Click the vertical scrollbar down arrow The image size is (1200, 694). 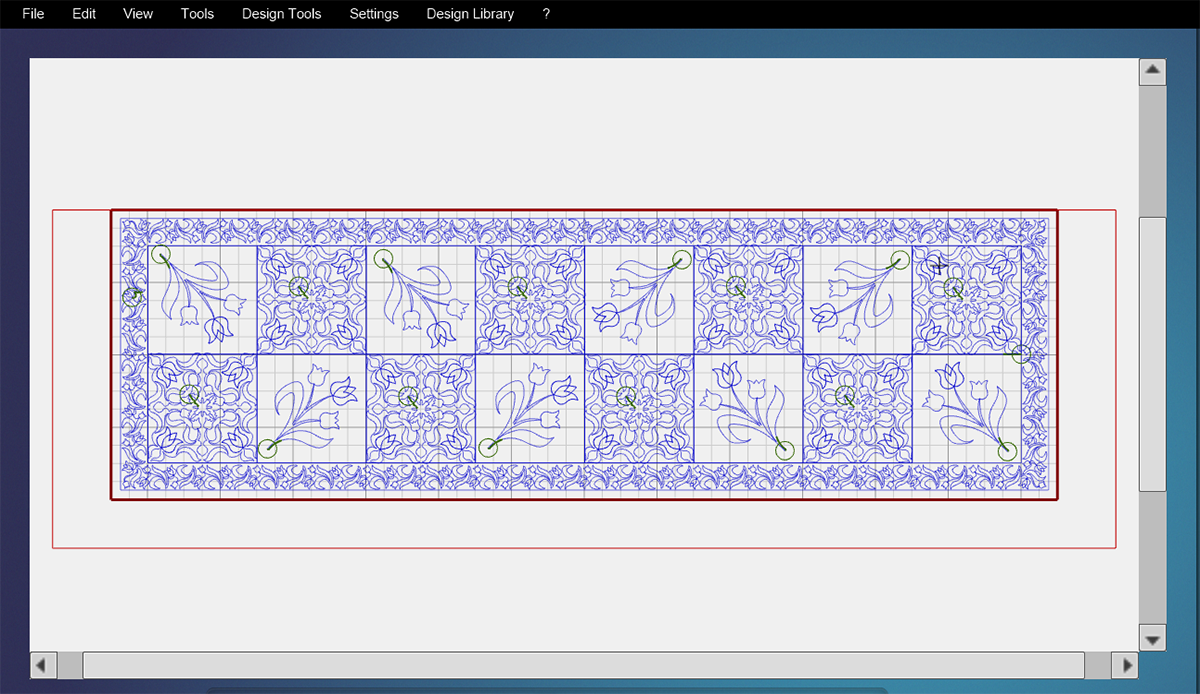pyautogui.click(x=1153, y=638)
